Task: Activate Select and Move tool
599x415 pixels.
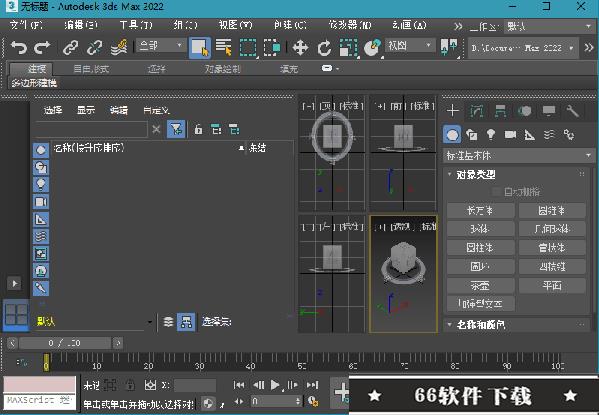Action: [300, 48]
